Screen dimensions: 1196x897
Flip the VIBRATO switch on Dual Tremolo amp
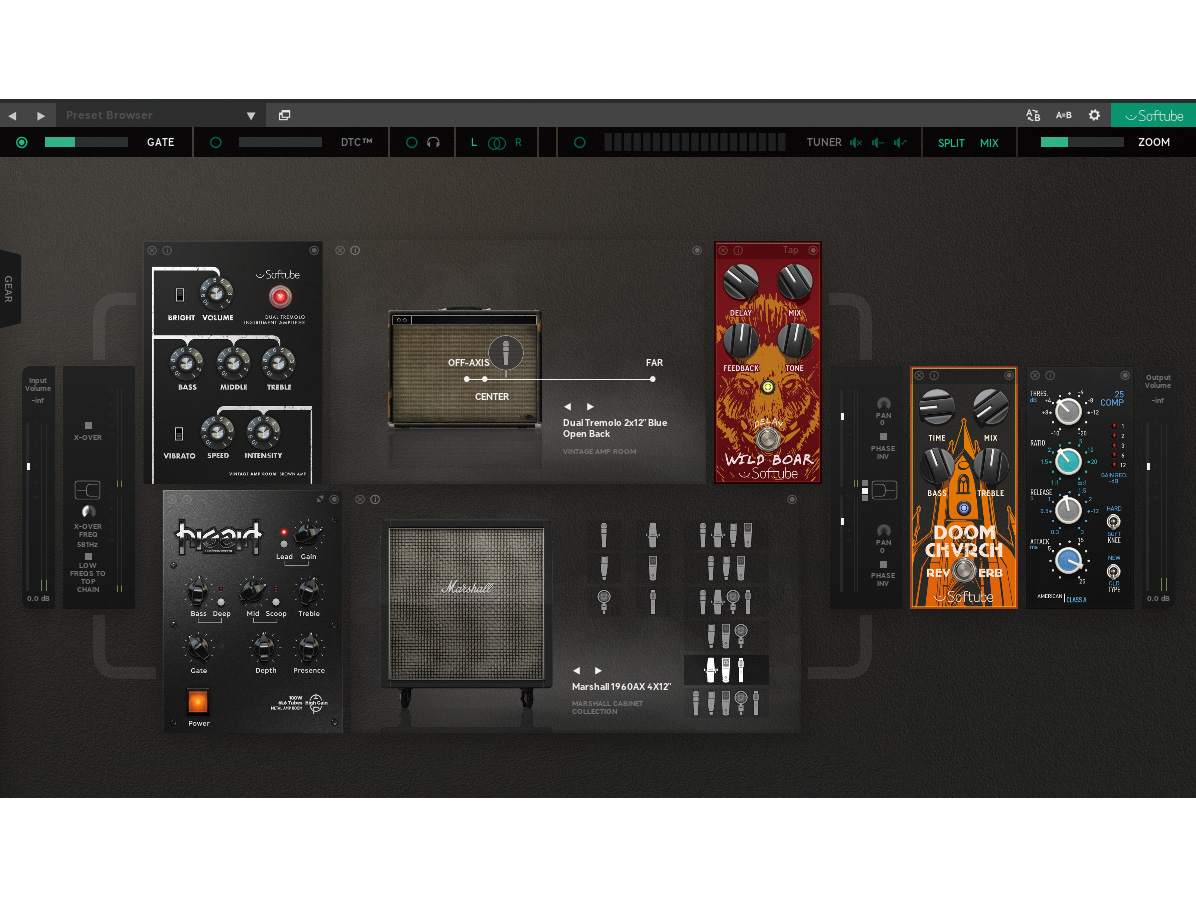tap(178, 434)
